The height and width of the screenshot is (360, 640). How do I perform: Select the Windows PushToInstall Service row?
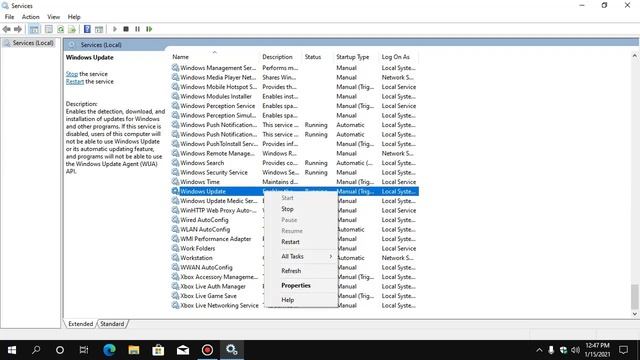point(295,144)
